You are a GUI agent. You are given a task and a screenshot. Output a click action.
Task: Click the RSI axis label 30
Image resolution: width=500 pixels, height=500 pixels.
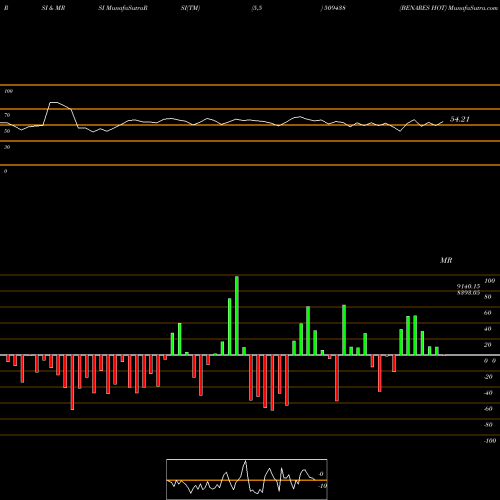7,147
